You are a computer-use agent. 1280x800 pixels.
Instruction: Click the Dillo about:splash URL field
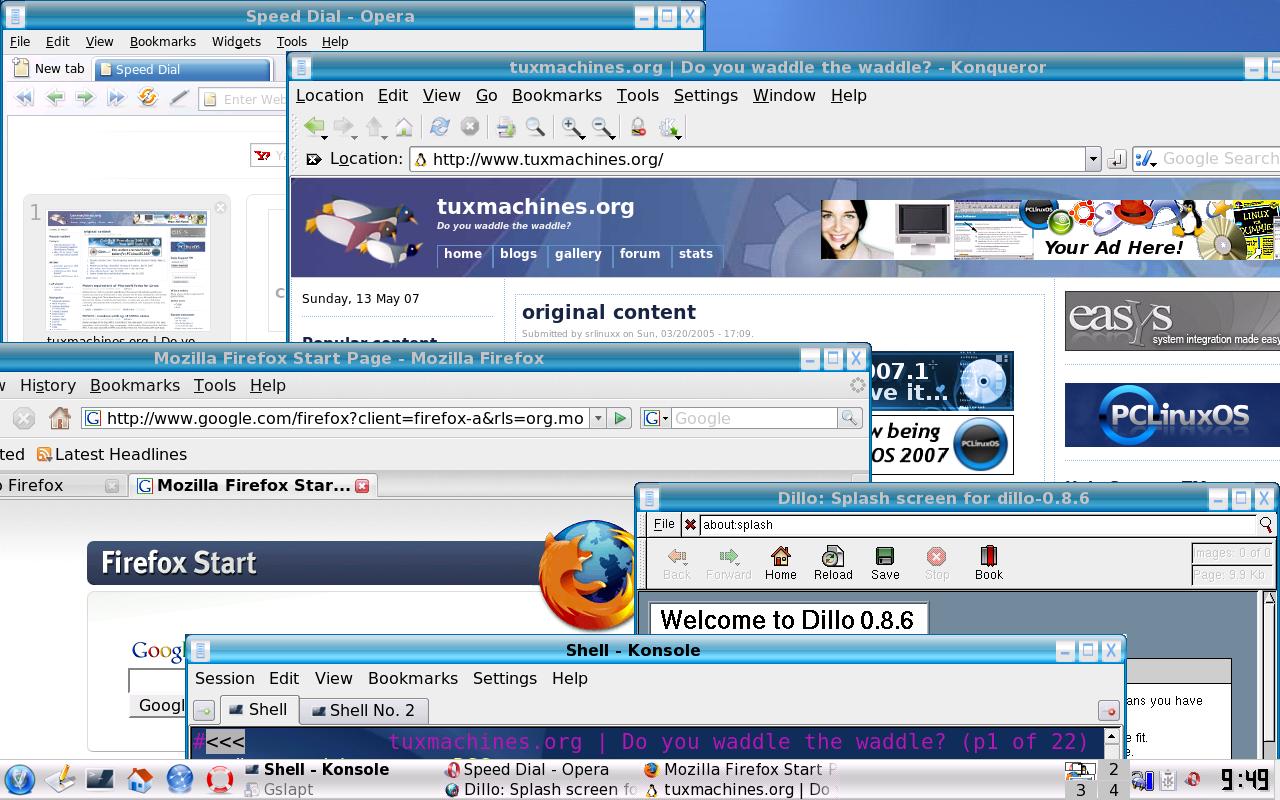977,524
